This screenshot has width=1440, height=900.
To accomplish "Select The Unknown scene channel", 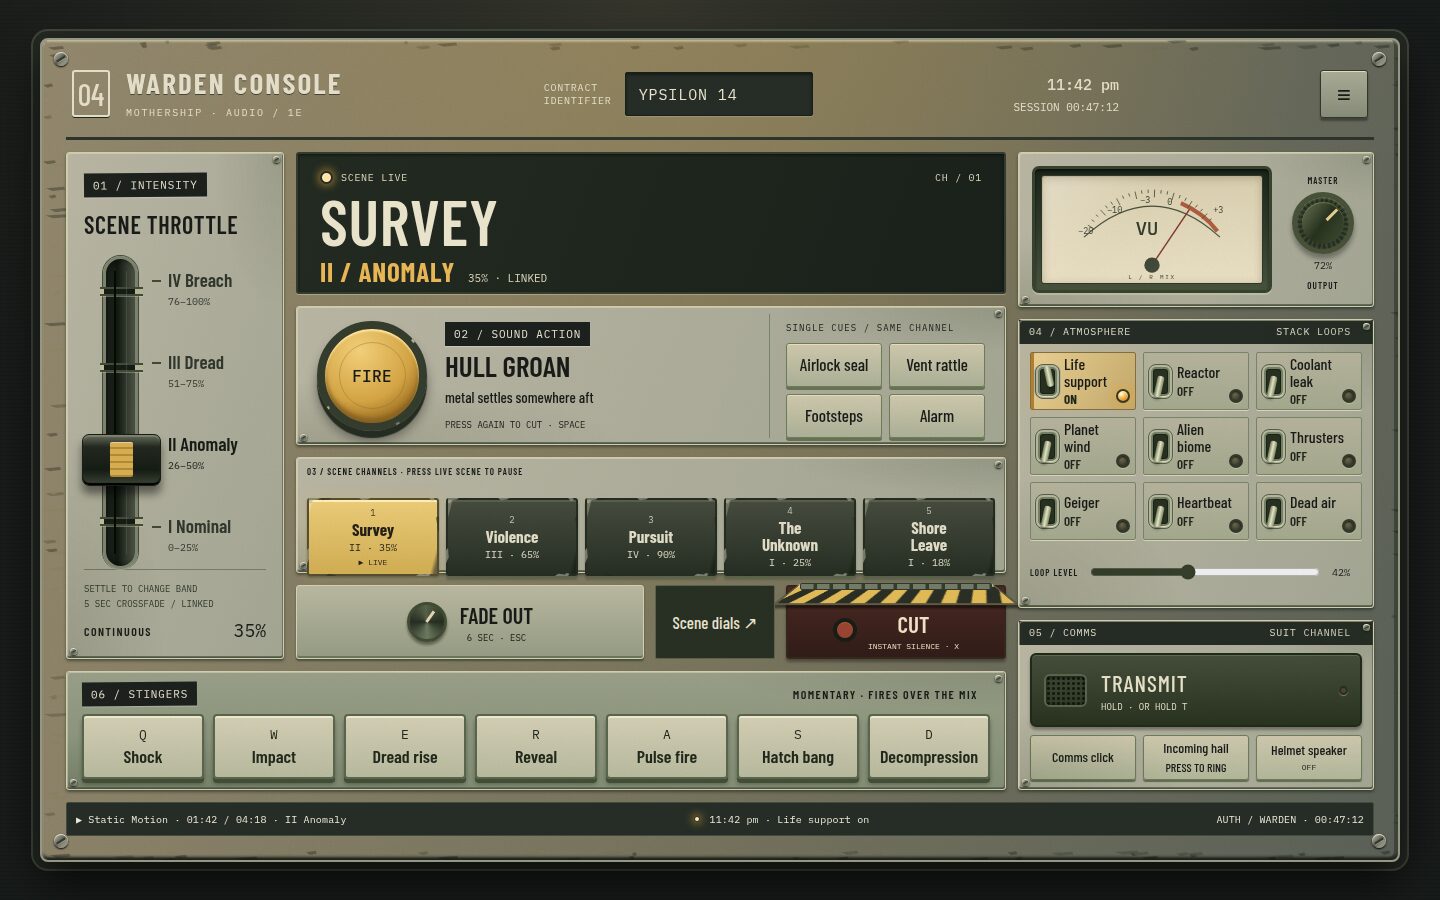I will [790, 537].
